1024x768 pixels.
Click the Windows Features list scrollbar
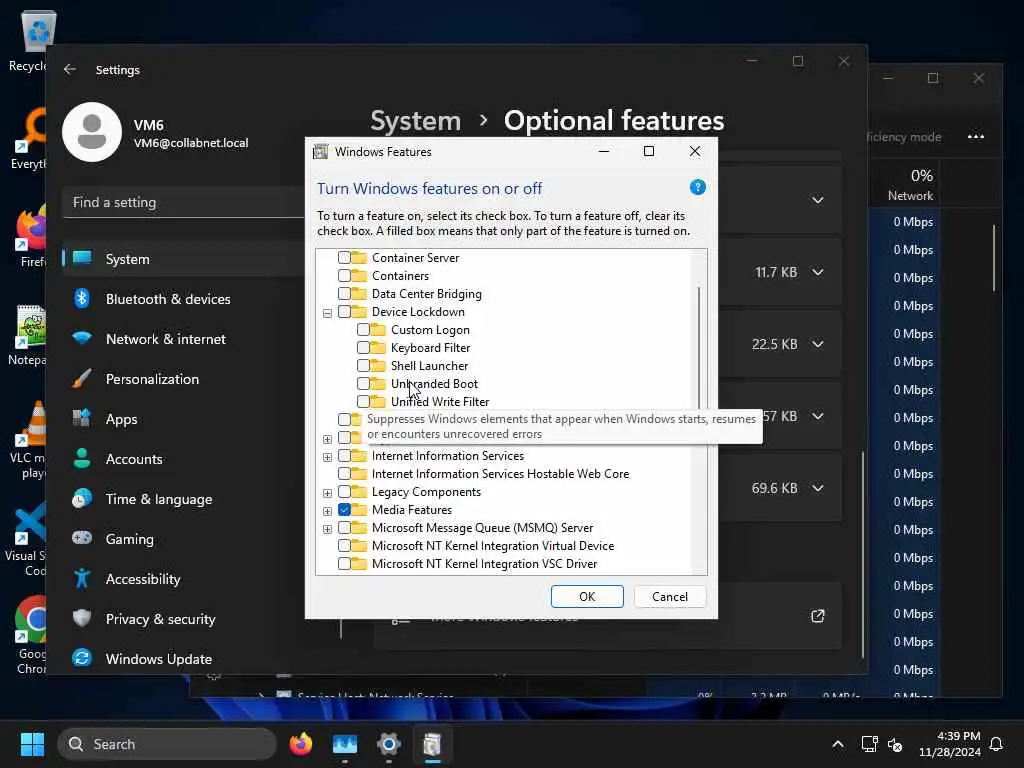(699, 348)
